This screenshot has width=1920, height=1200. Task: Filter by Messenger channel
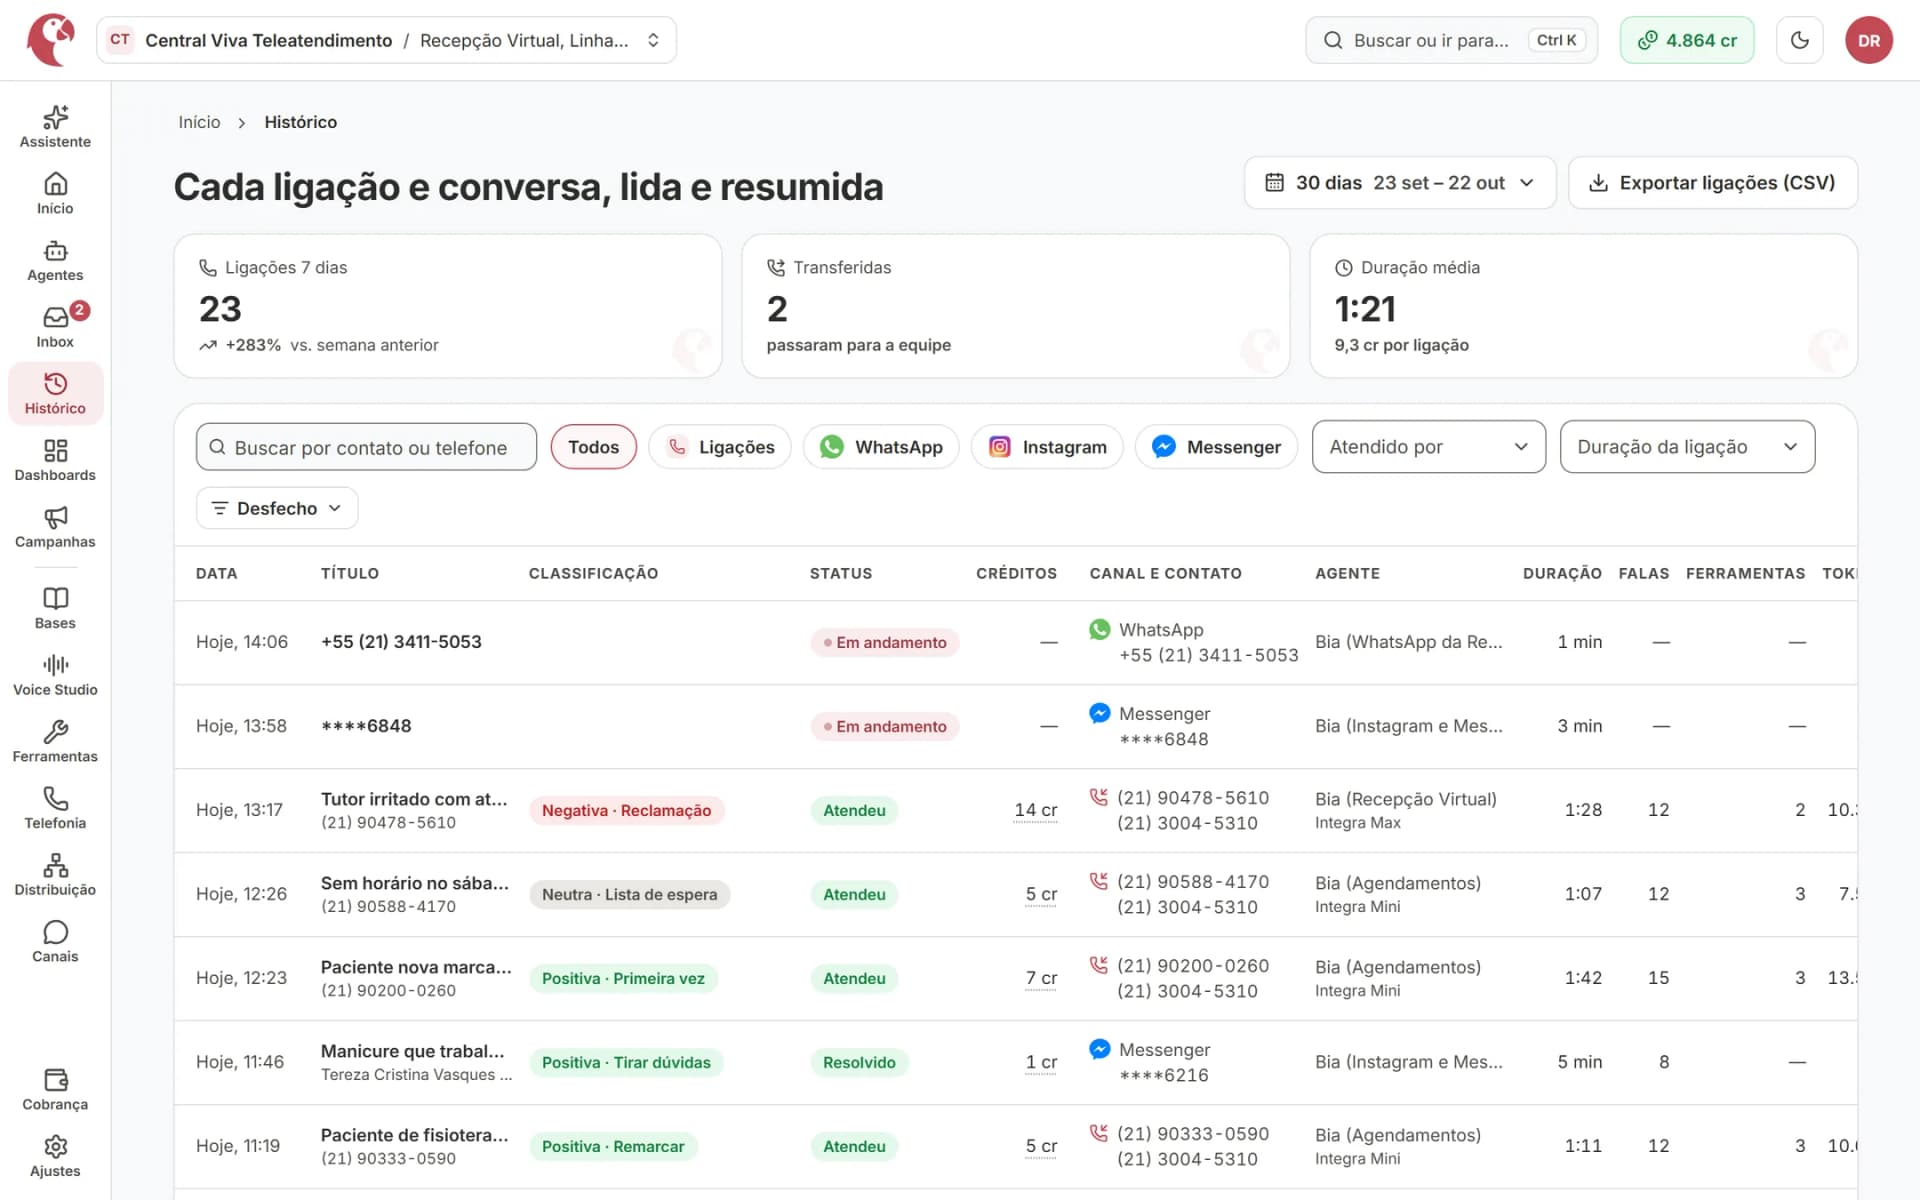click(1216, 447)
